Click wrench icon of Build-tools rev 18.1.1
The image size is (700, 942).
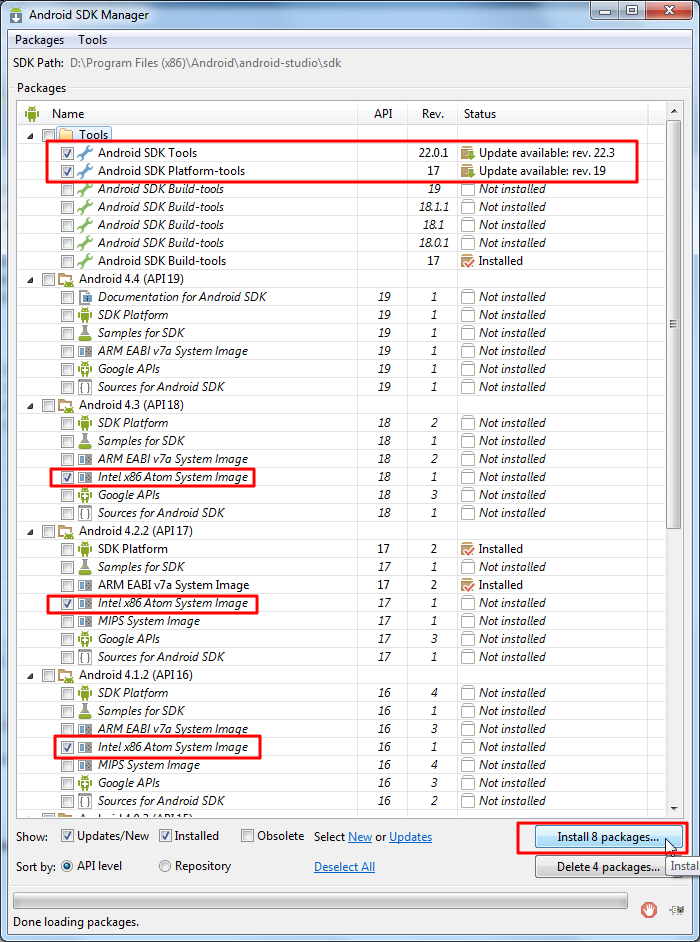coord(85,207)
